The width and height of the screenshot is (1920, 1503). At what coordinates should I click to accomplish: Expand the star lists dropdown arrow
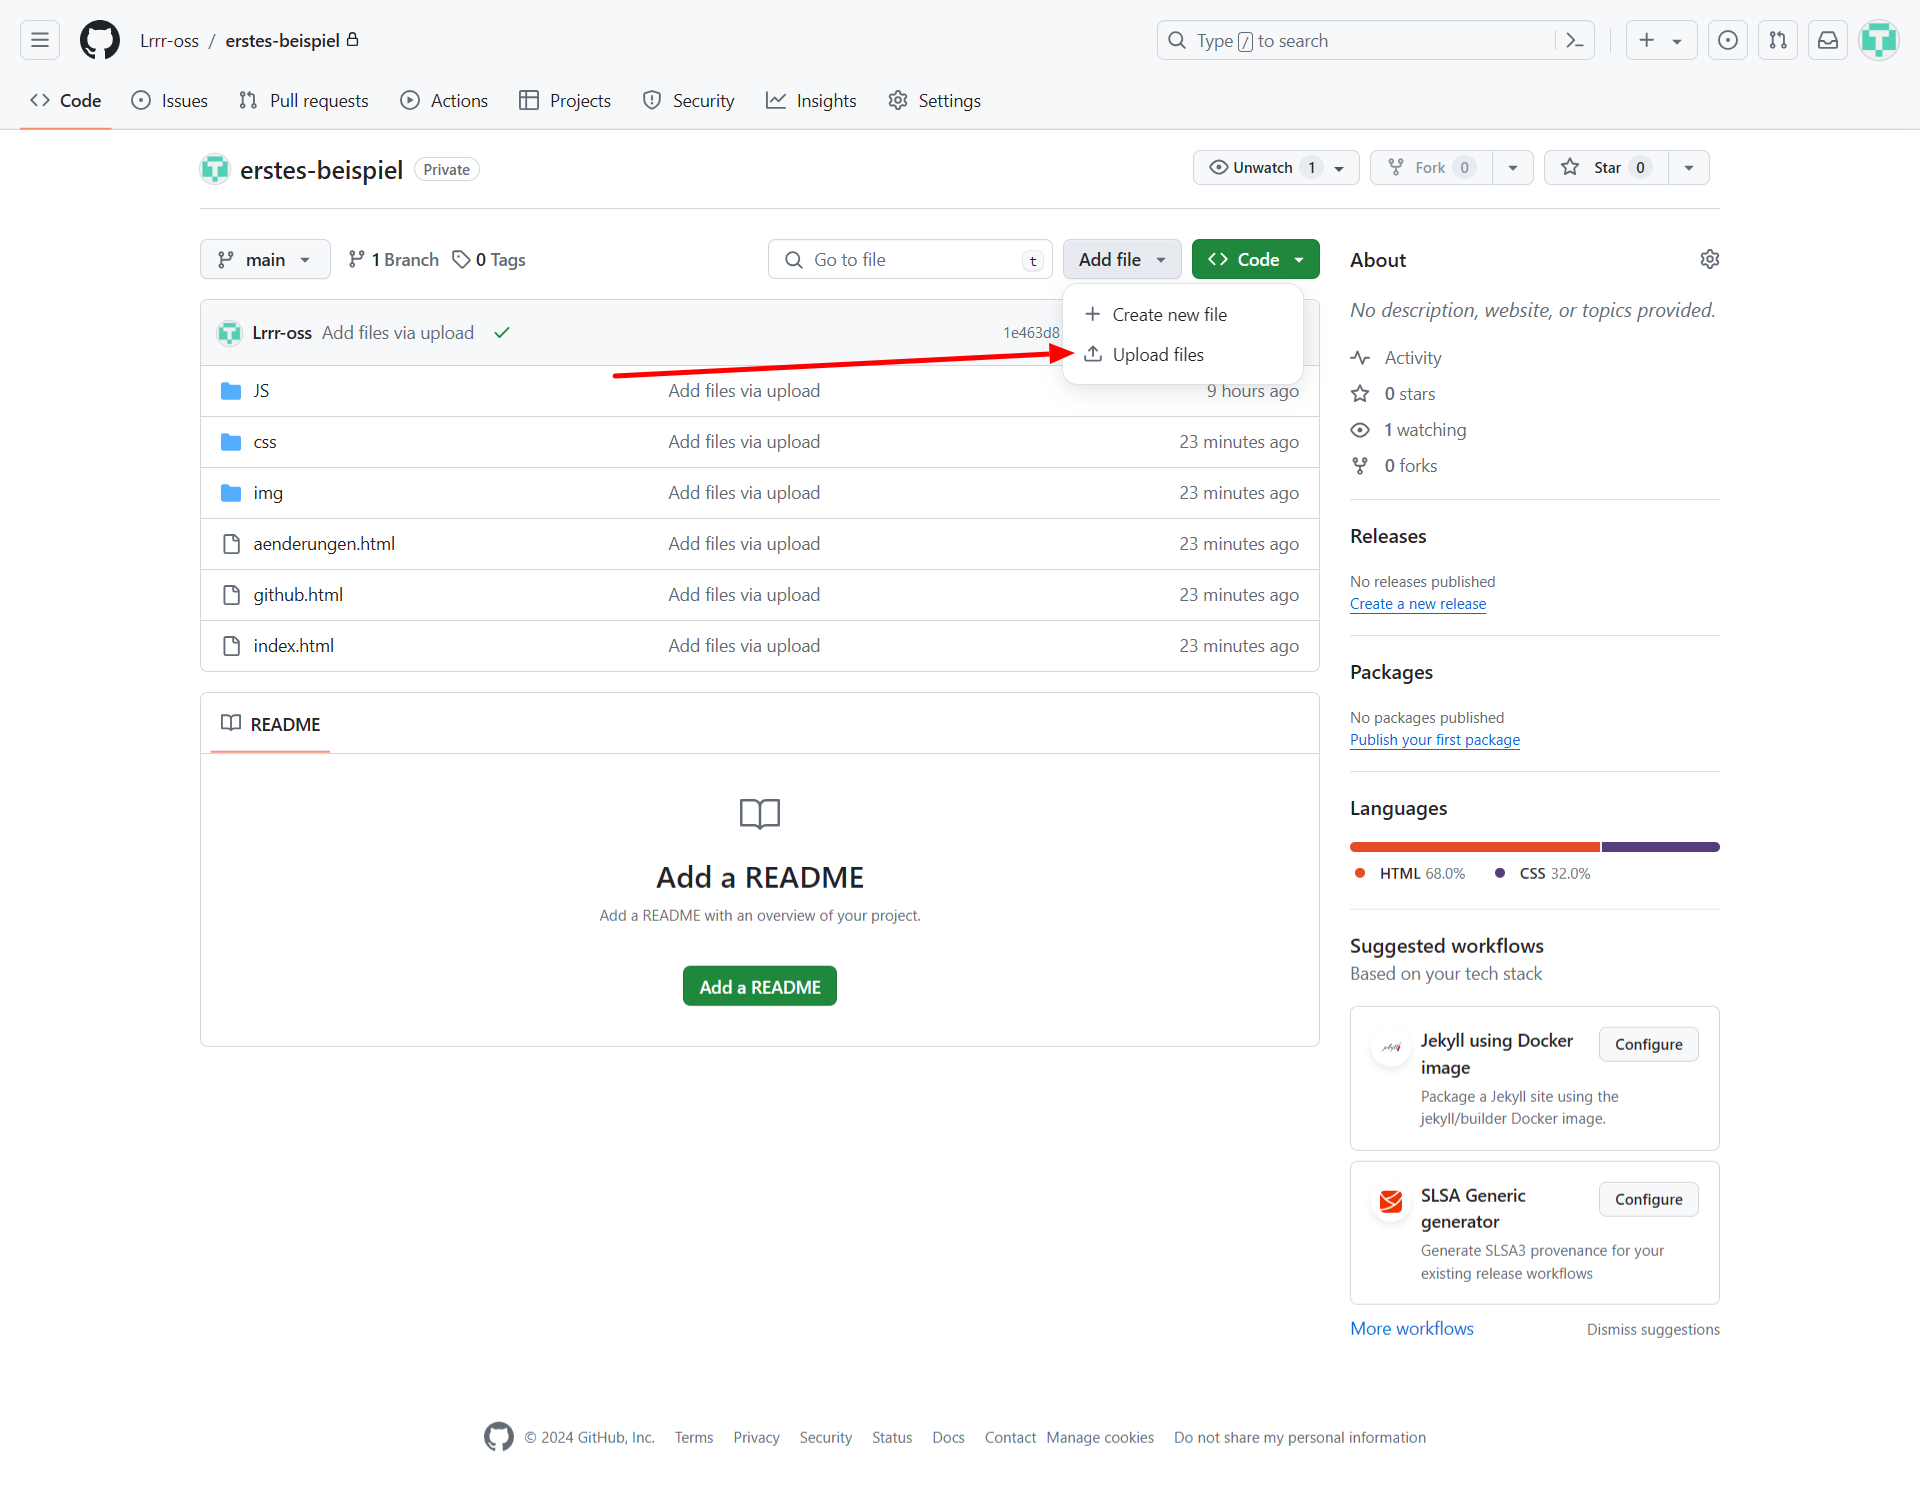[1688, 168]
